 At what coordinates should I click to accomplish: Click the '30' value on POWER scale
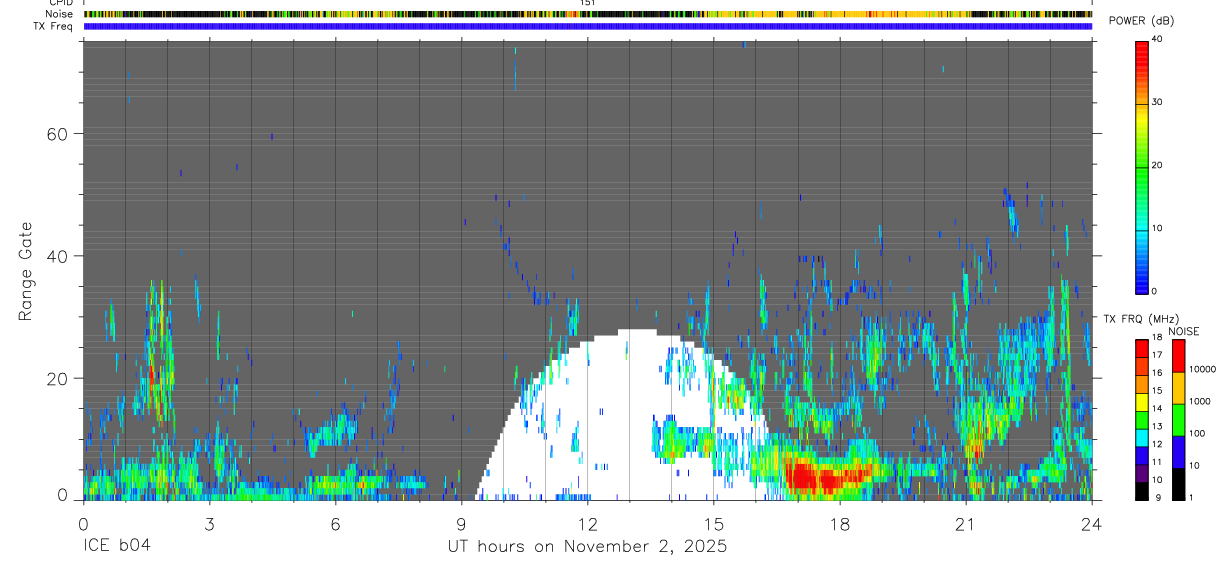click(1158, 102)
